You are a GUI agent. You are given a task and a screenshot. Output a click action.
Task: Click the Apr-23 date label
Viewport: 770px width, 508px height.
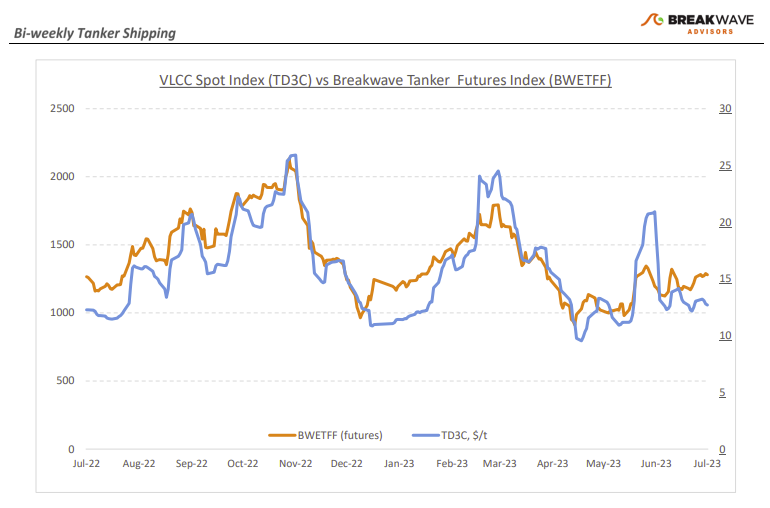click(x=552, y=464)
